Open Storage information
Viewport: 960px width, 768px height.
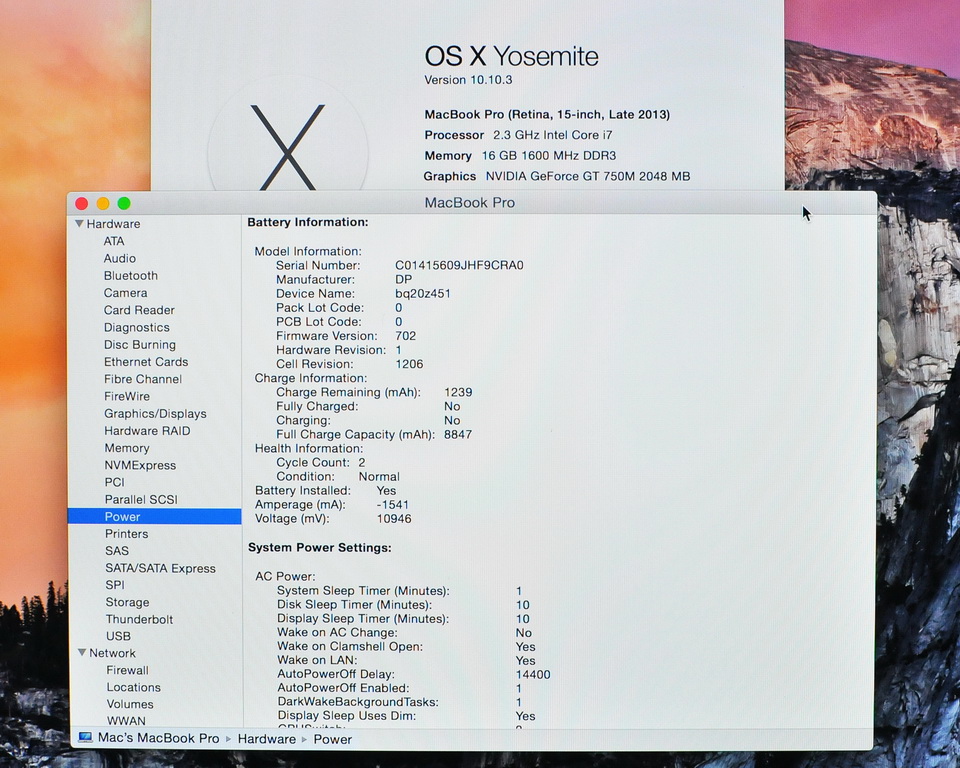127,602
